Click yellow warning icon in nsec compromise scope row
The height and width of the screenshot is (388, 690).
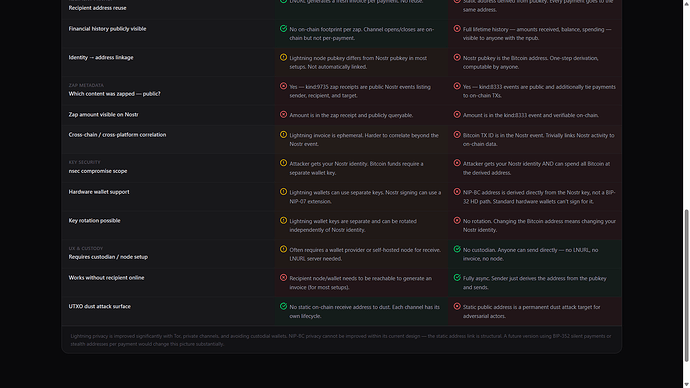point(283,163)
